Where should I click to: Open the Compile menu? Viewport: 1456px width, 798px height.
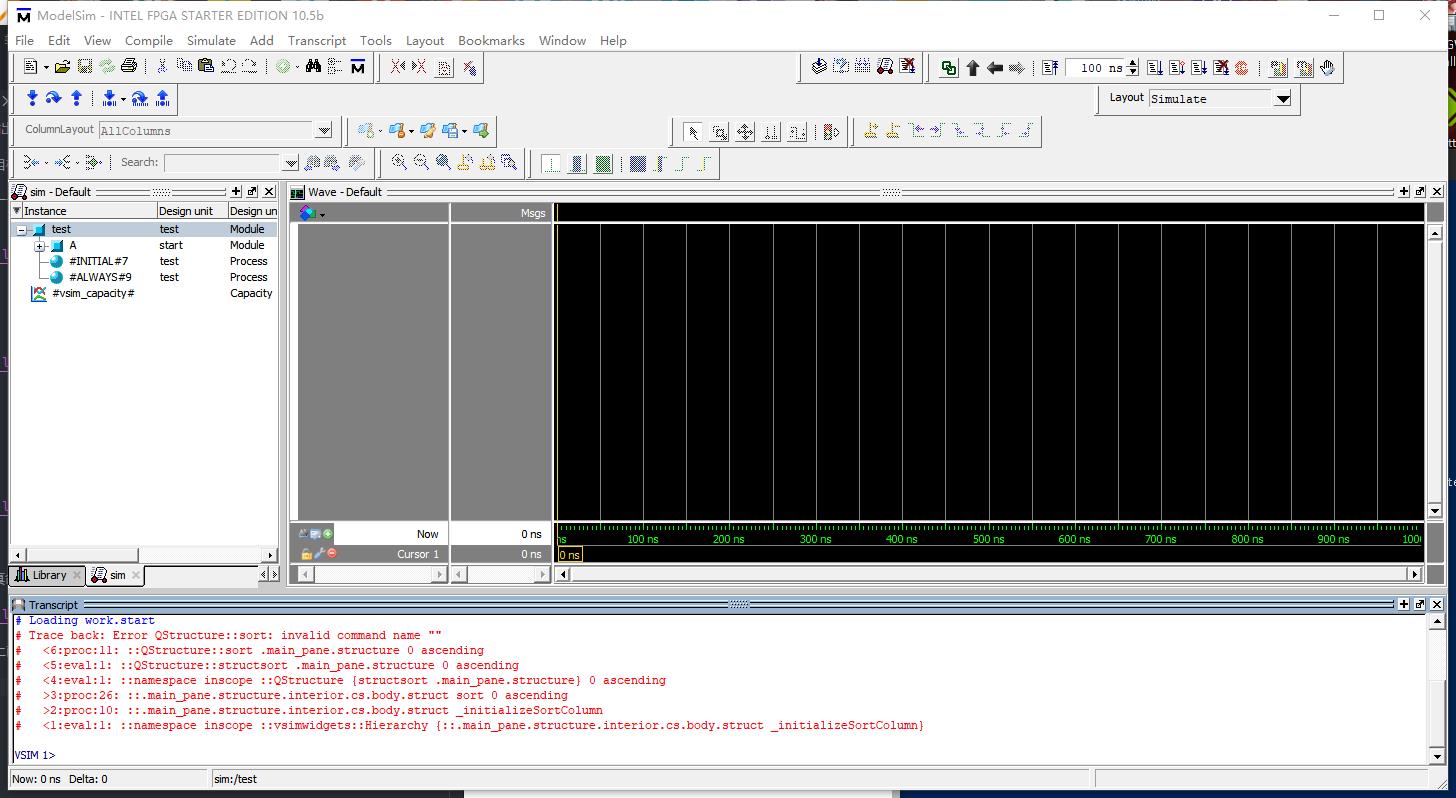pyautogui.click(x=149, y=40)
